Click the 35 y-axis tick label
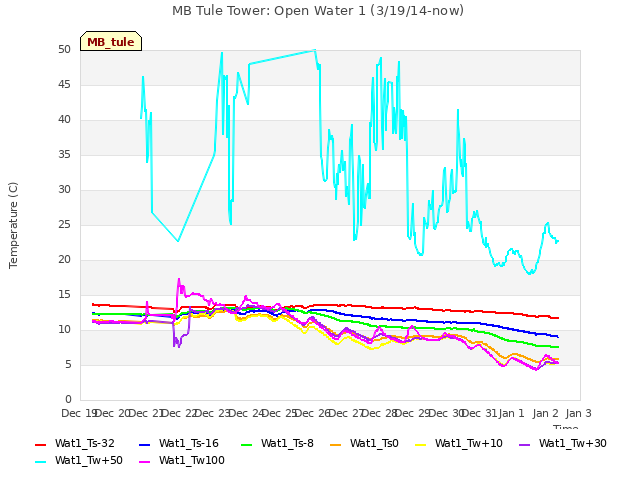The image size is (640, 480). click(64, 155)
